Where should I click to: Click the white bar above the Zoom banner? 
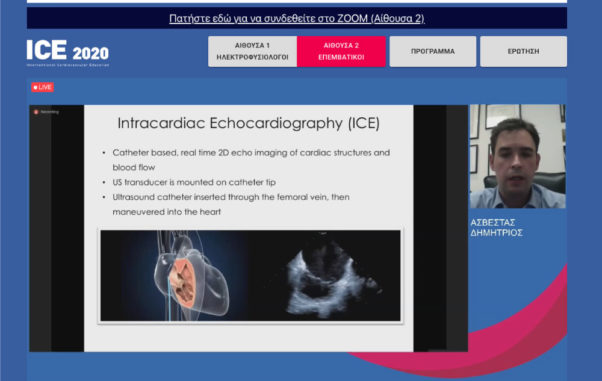click(297, 2)
